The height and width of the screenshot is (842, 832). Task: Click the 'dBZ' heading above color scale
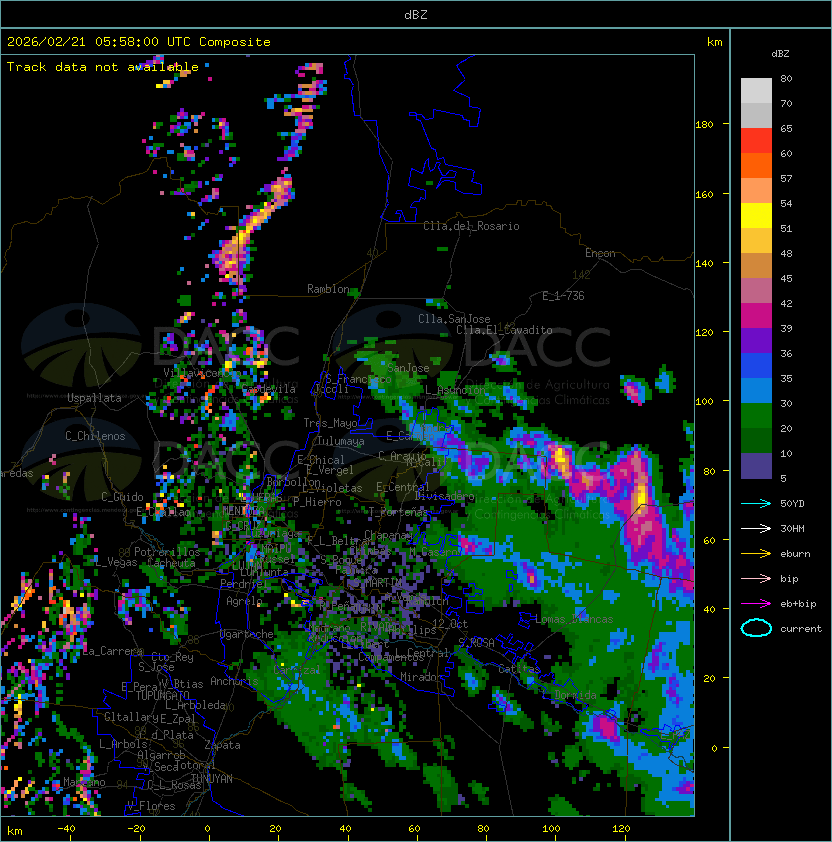click(x=780, y=54)
